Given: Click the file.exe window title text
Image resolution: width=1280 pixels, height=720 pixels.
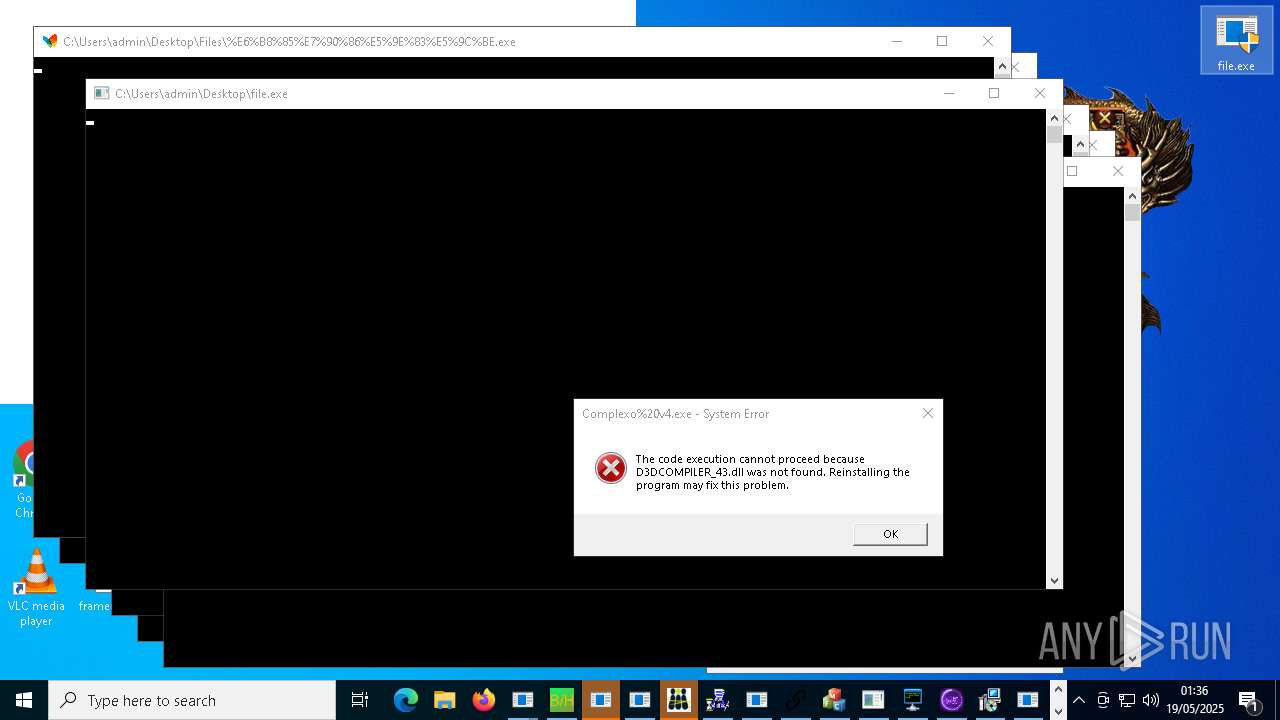Looking at the screenshot, I should [x=201, y=93].
